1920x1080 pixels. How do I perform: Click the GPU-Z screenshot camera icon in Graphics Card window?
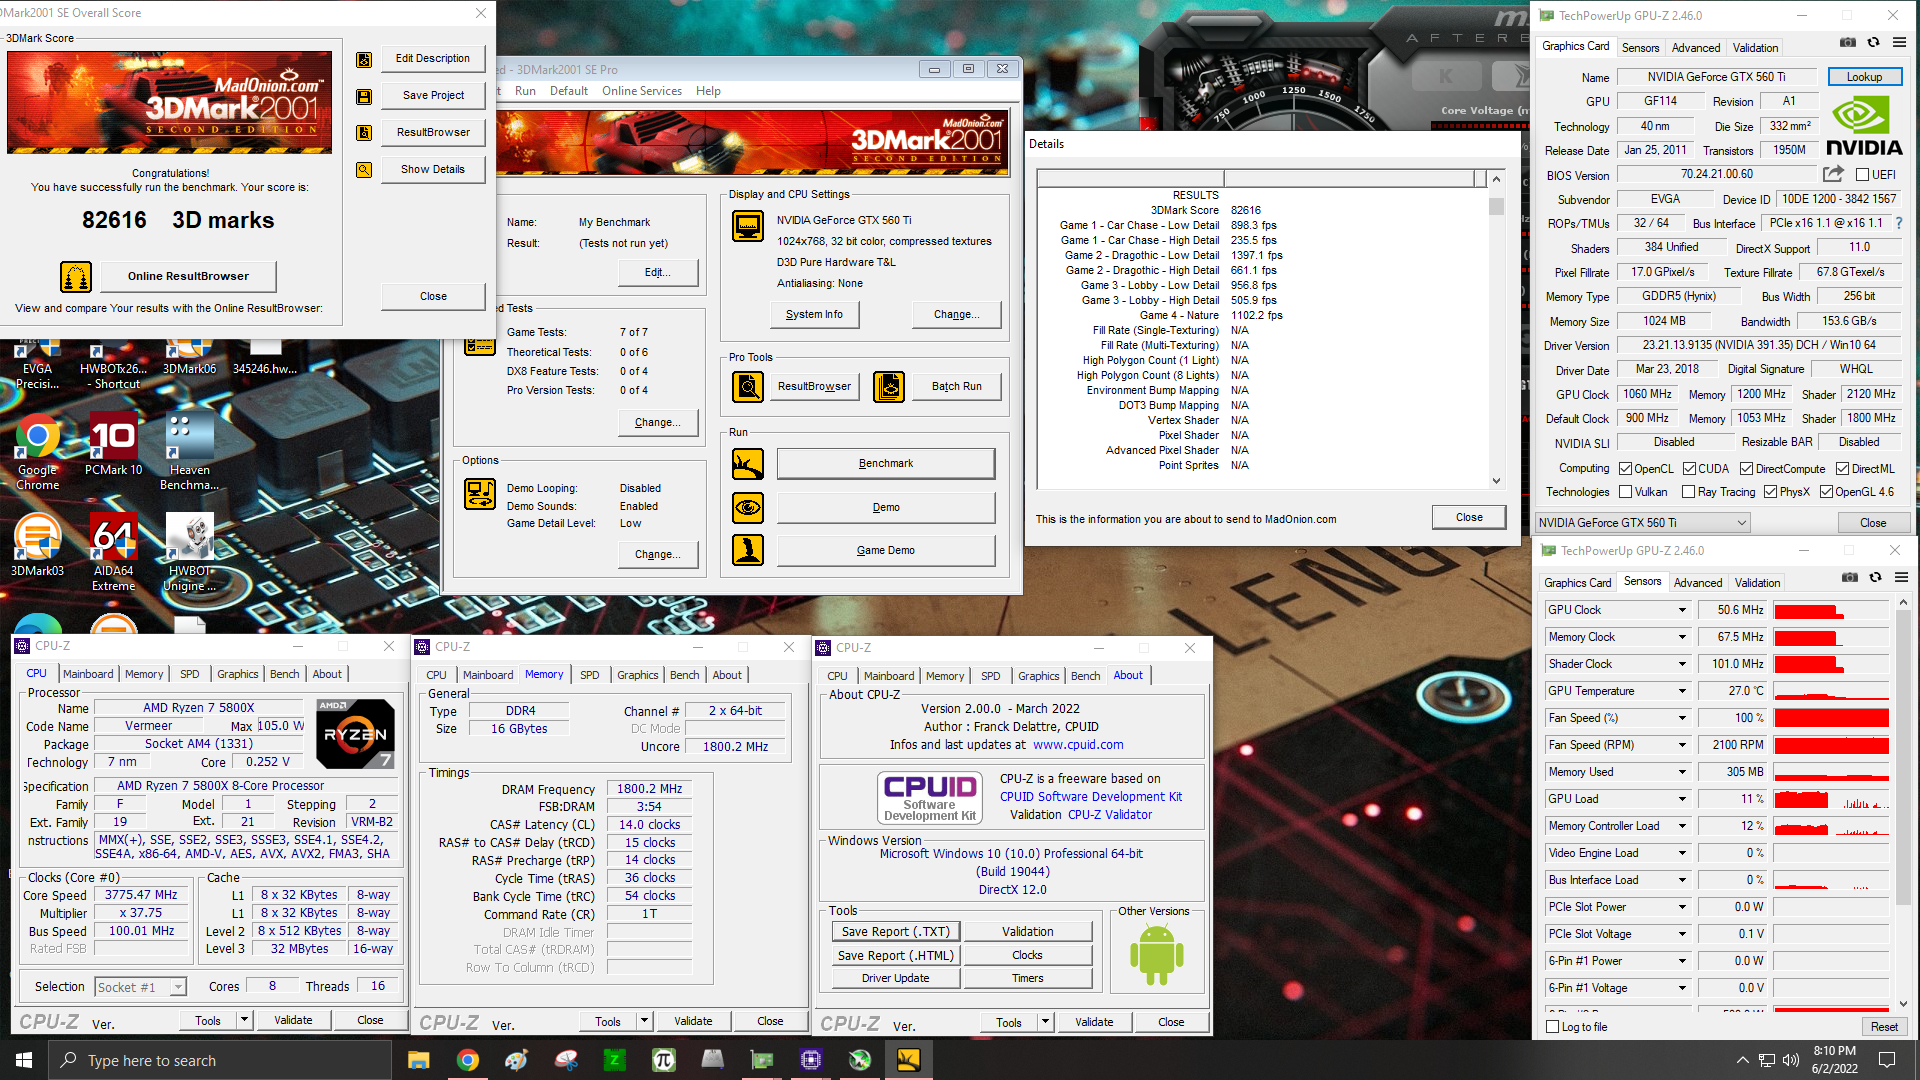click(x=1848, y=43)
